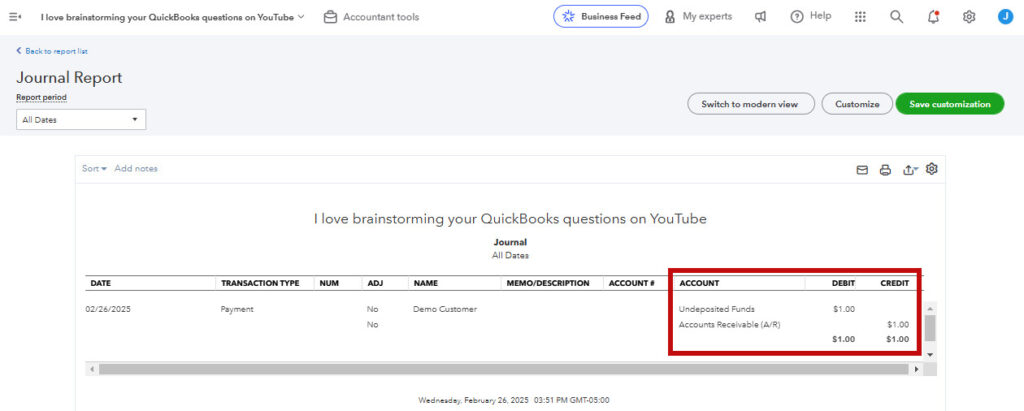Click the search magnifier icon
Screen dimensions: 1024x411
click(x=896, y=17)
